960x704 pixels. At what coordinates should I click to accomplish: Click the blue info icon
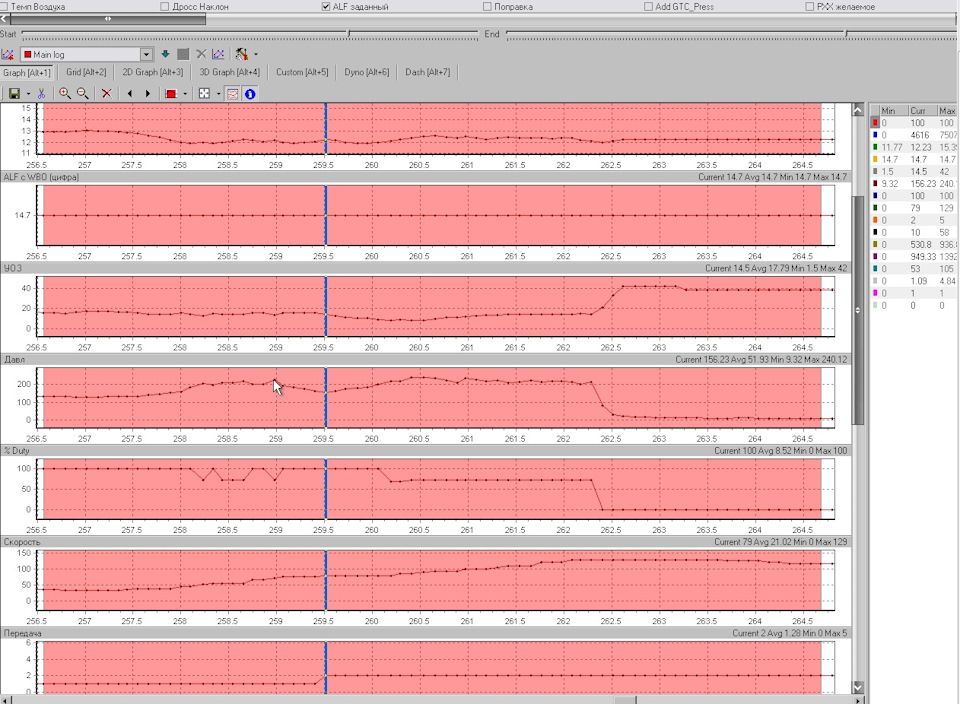tap(250, 93)
